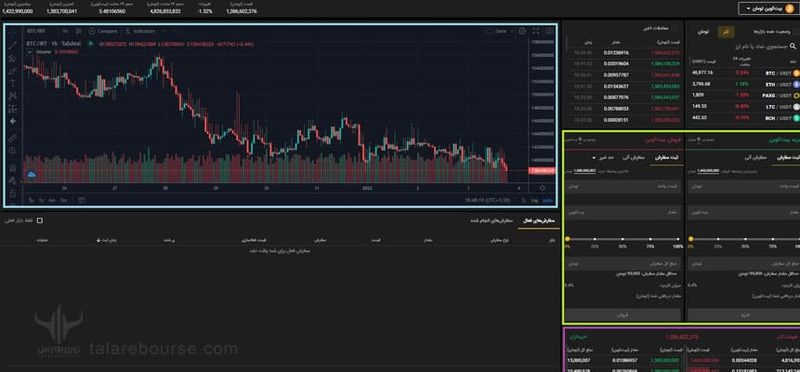Click the LTC coin icon in market list

[796, 106]
